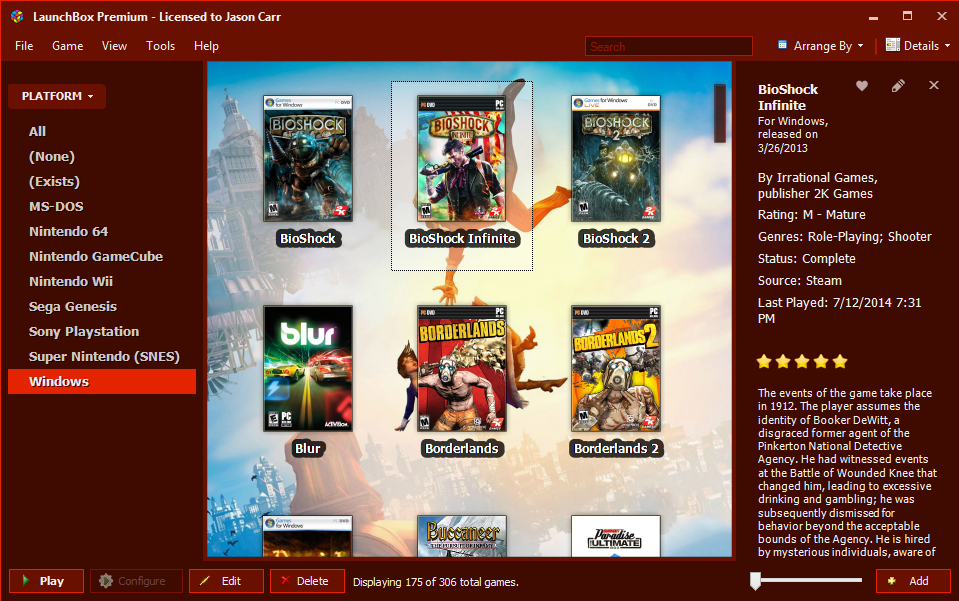Adjust the box size slider handle
959x601 pixels.
coord(755,581)
